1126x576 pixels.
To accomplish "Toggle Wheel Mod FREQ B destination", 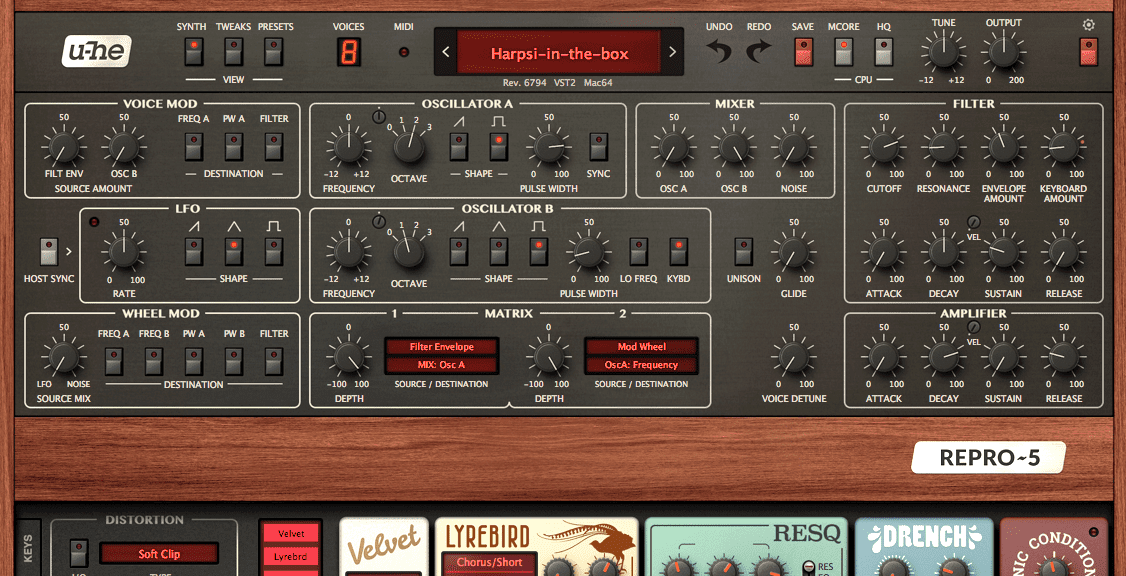I will click(x=154, y=362).
